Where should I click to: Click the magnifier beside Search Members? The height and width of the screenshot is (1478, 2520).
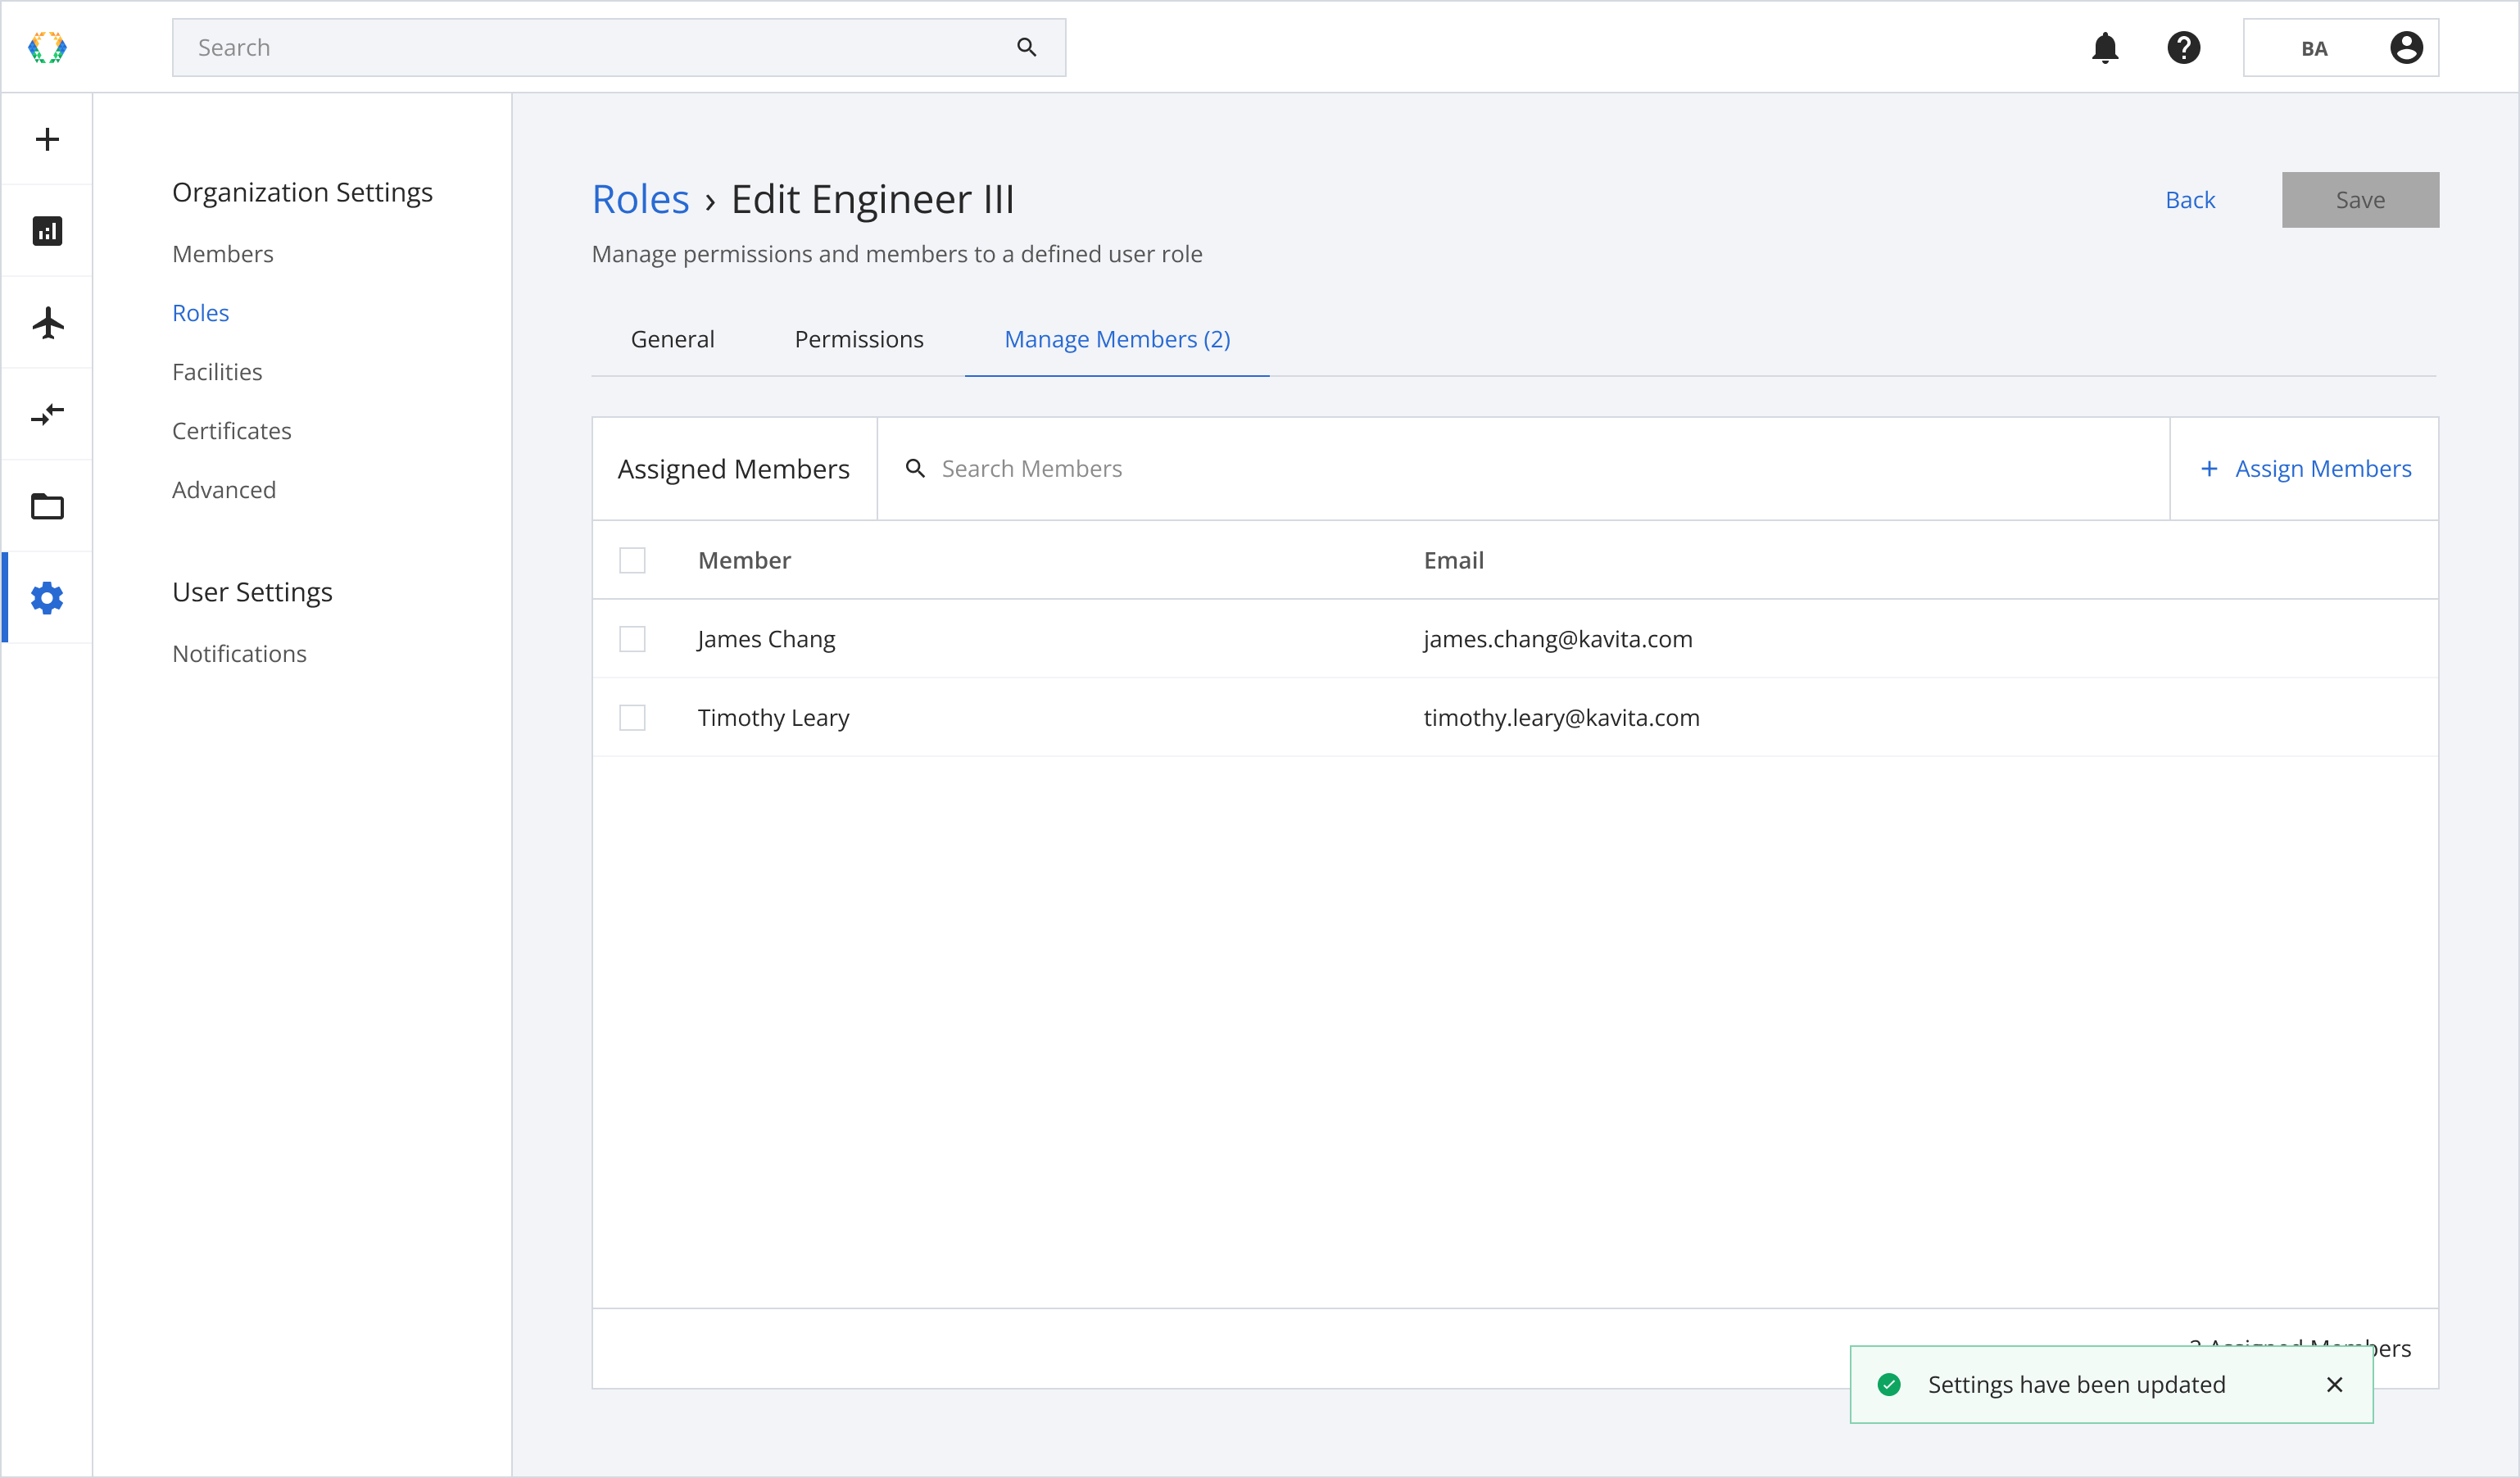pos(915,468)
